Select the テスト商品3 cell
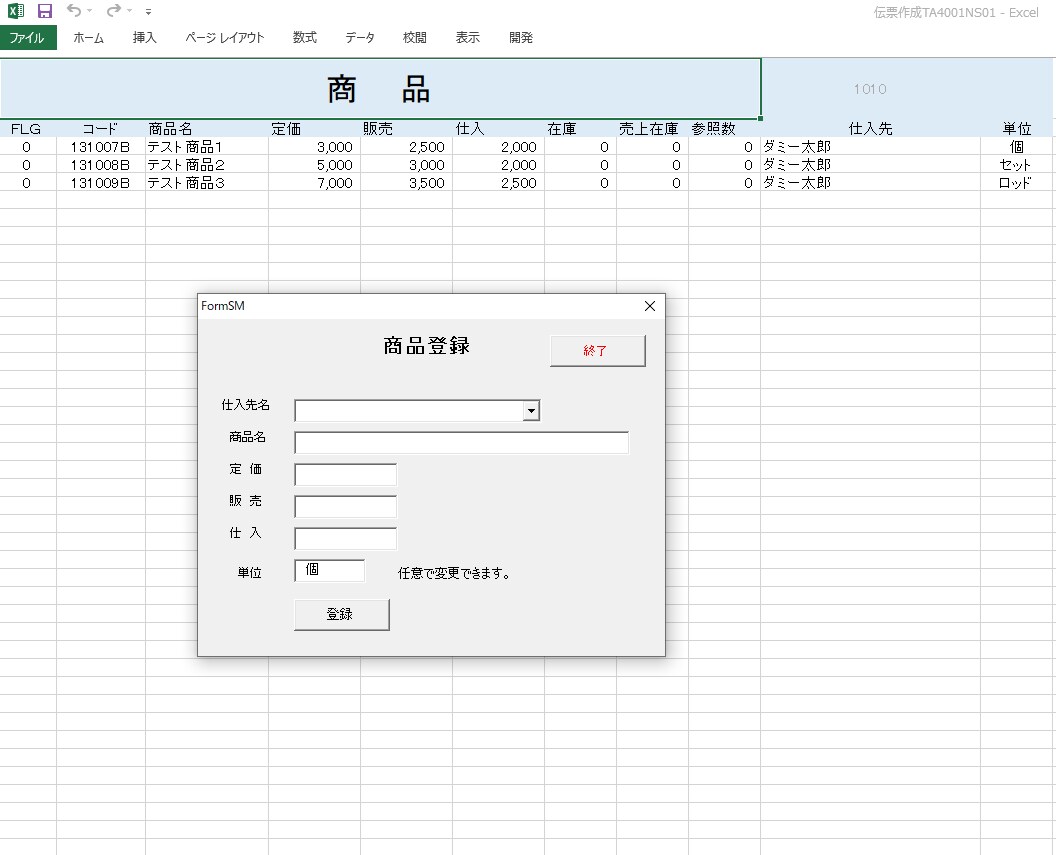Screen dimensions: 1056x855 (x=207, y=183)
